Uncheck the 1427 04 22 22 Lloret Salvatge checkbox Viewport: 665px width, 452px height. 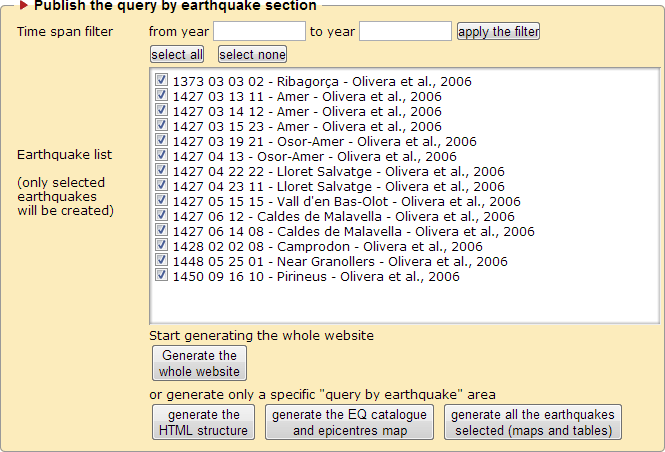click(163, 171)
